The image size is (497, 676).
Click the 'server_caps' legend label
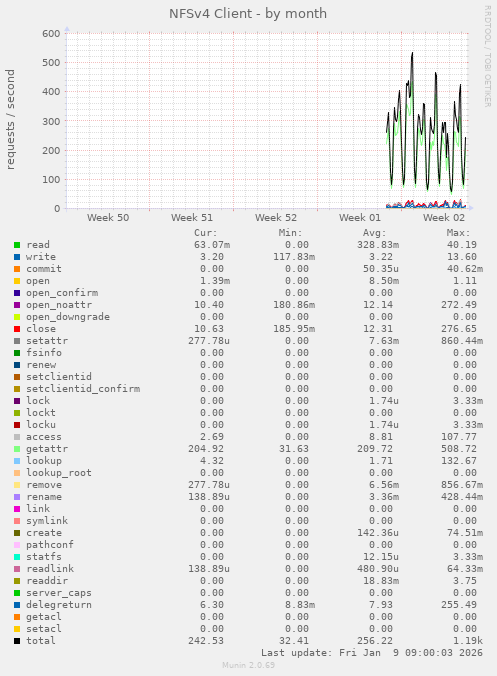(59, 593)
